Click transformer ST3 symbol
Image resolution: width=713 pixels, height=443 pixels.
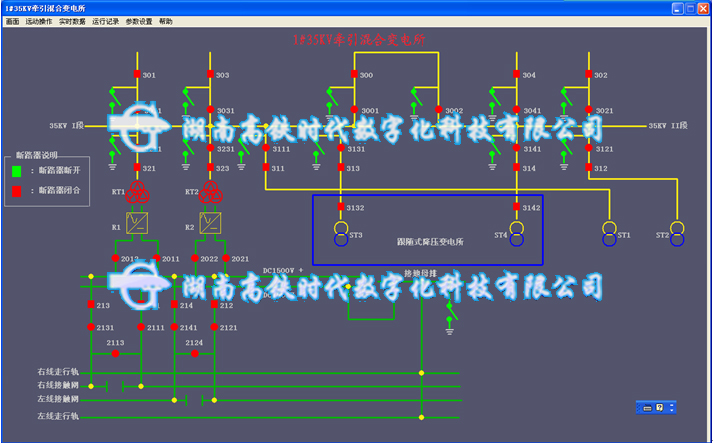pyautogui.click(x=341, y=234)
